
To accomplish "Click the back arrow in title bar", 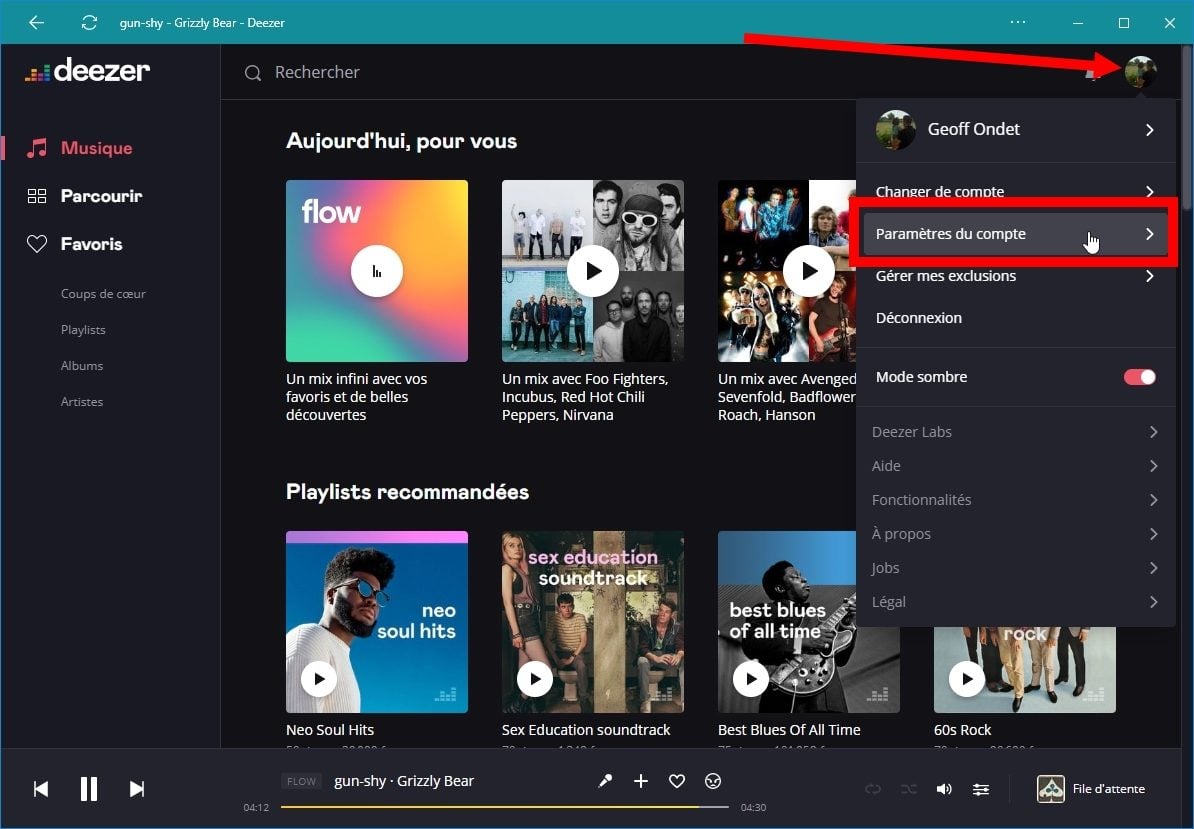I will click(36, 22).
